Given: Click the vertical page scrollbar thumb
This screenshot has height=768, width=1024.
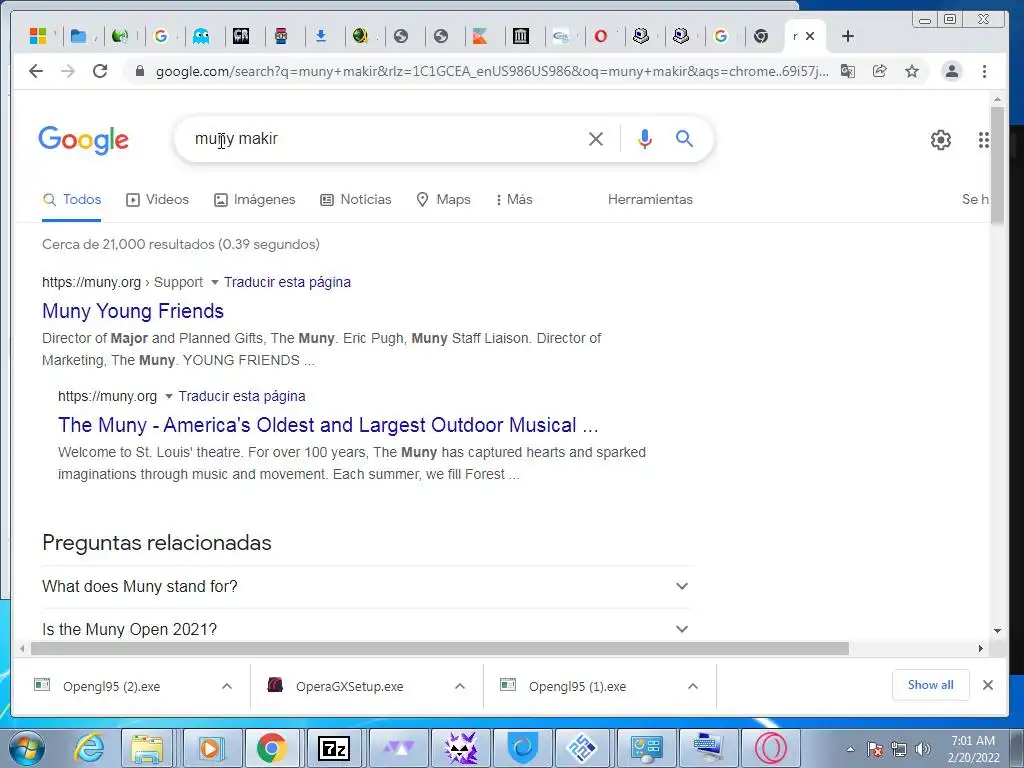Looking at the screenshot, I should (x=997, y=165).
